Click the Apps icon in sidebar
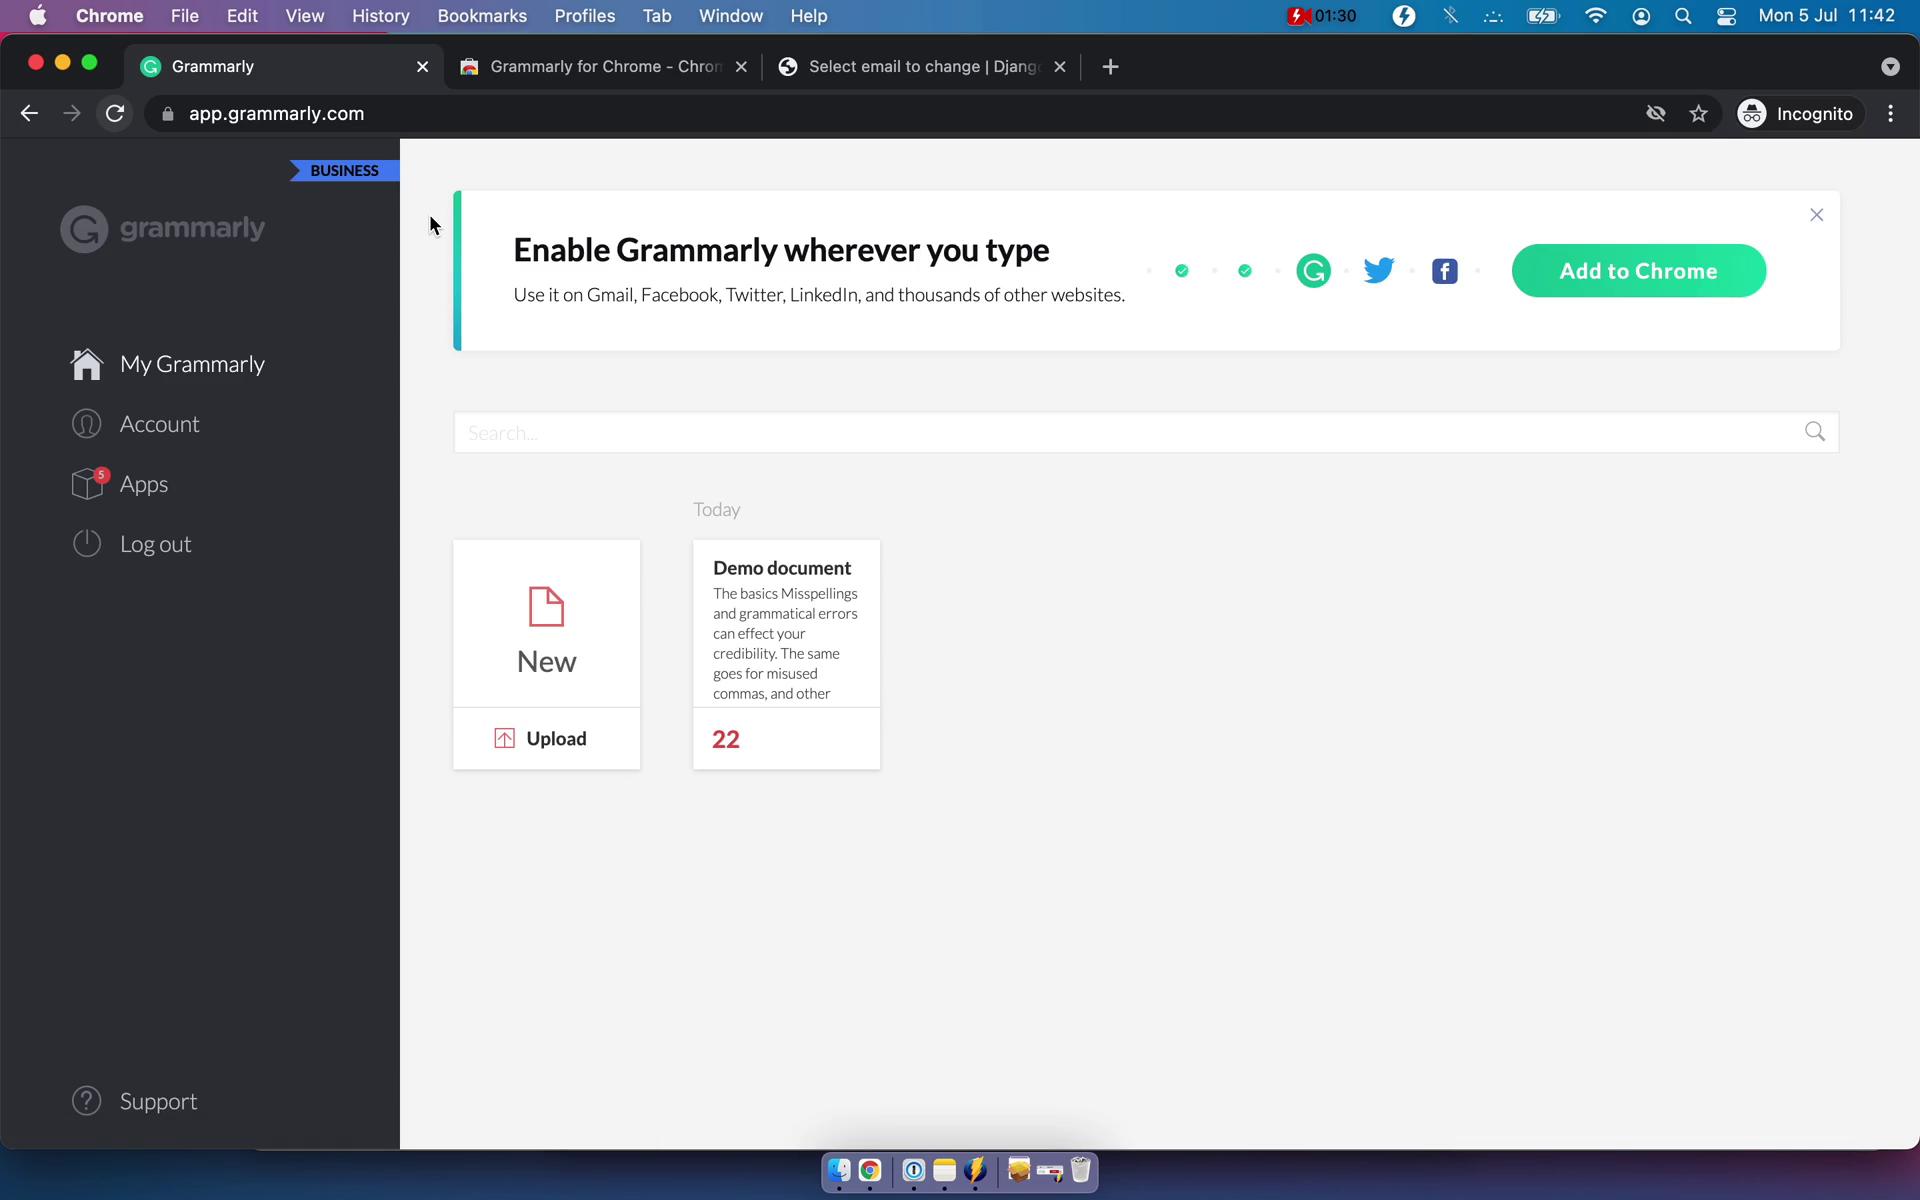This screenshot has height=1200, width=1920. tap(87, 482)
